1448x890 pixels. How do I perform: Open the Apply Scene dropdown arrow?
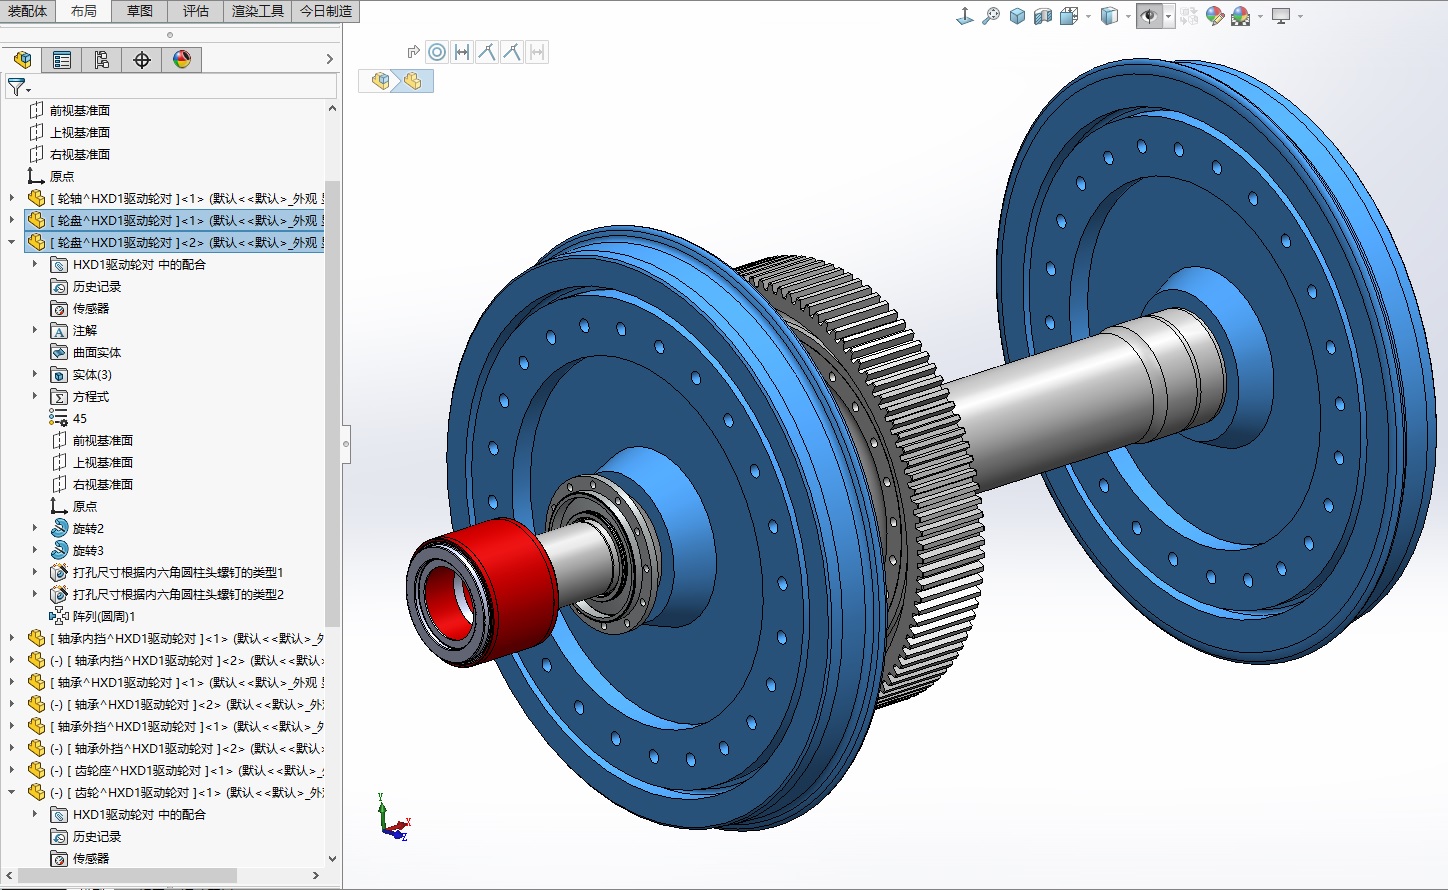pos(1260,16)
